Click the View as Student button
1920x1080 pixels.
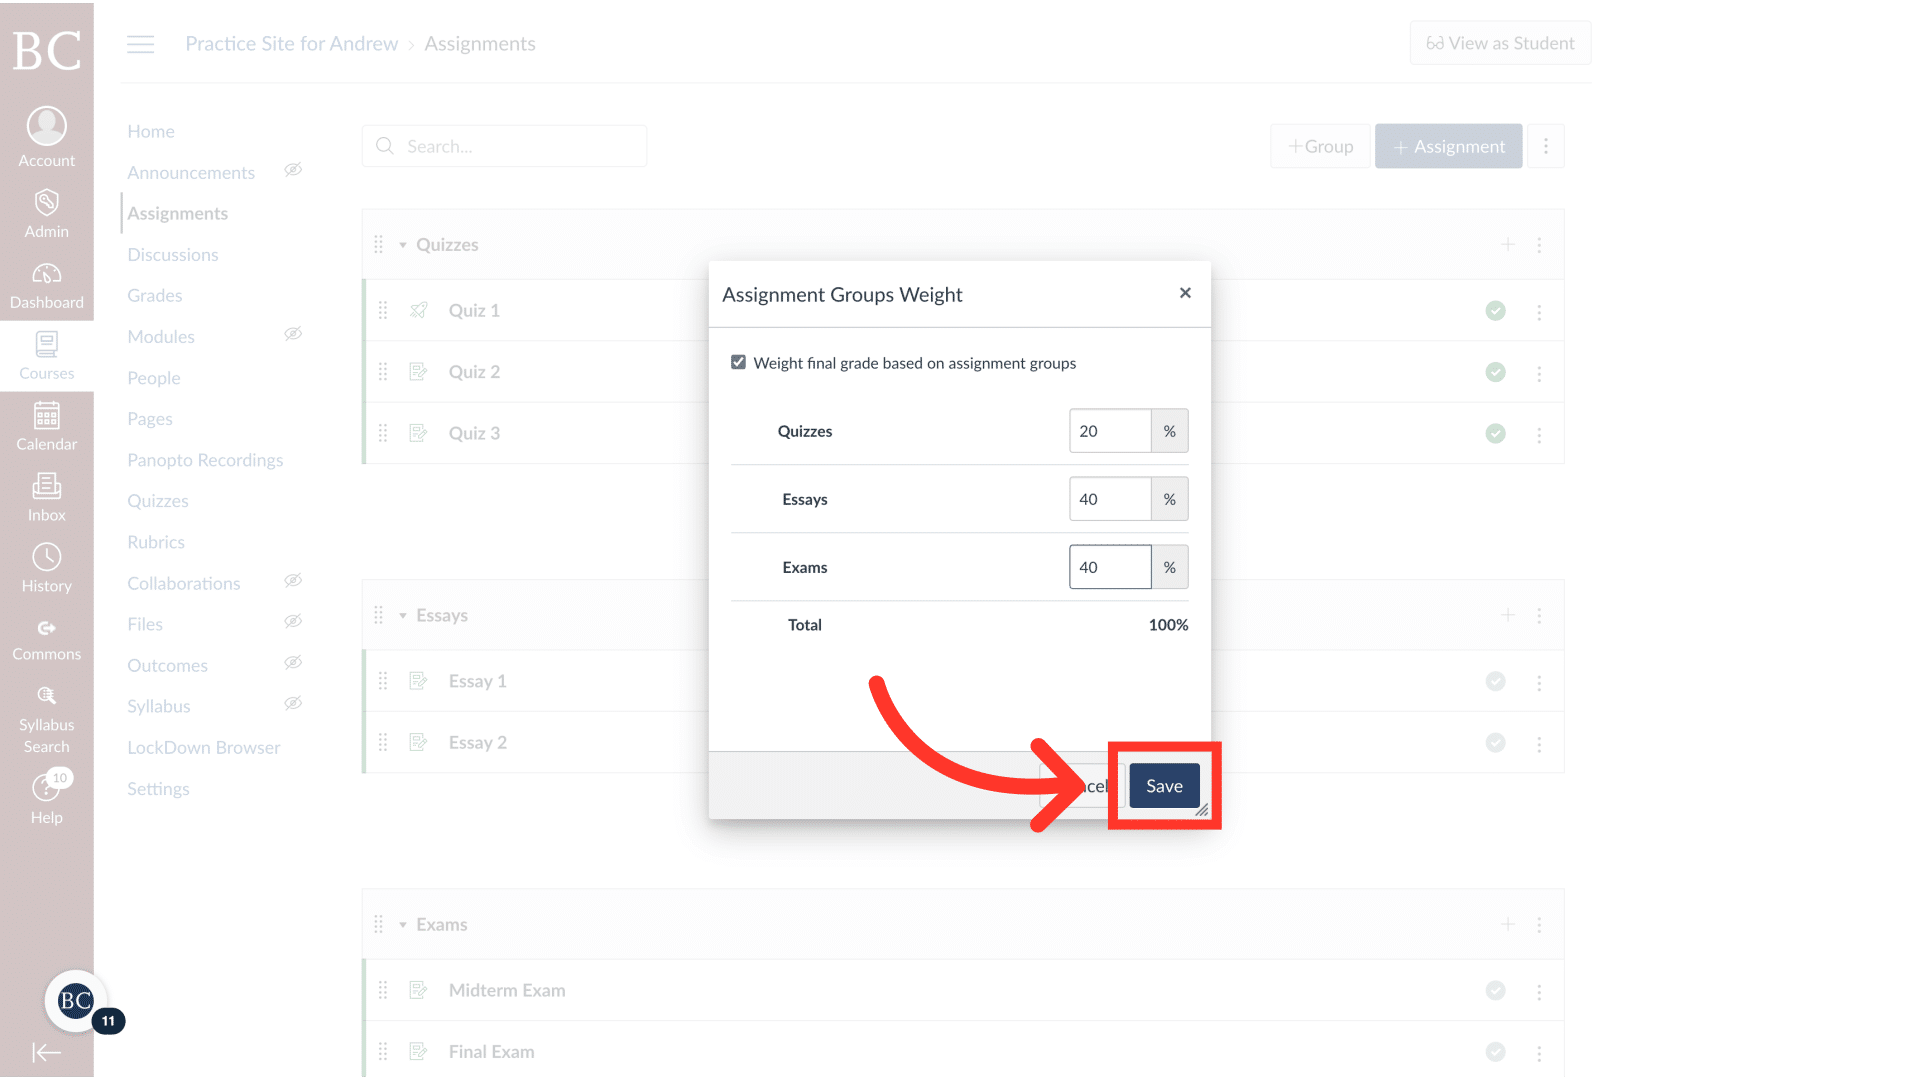click(x=1500, y=43)
